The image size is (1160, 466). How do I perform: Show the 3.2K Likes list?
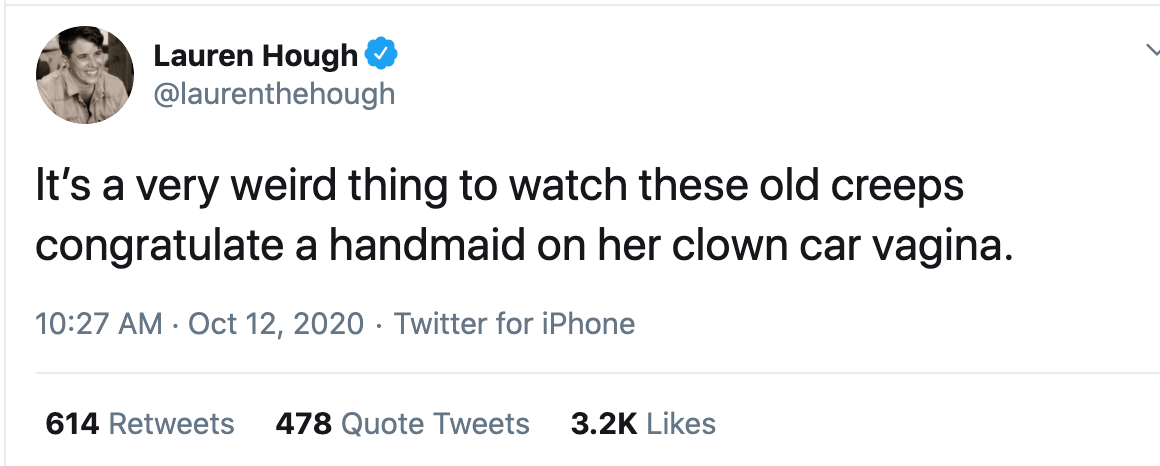(x=643, y=424)
